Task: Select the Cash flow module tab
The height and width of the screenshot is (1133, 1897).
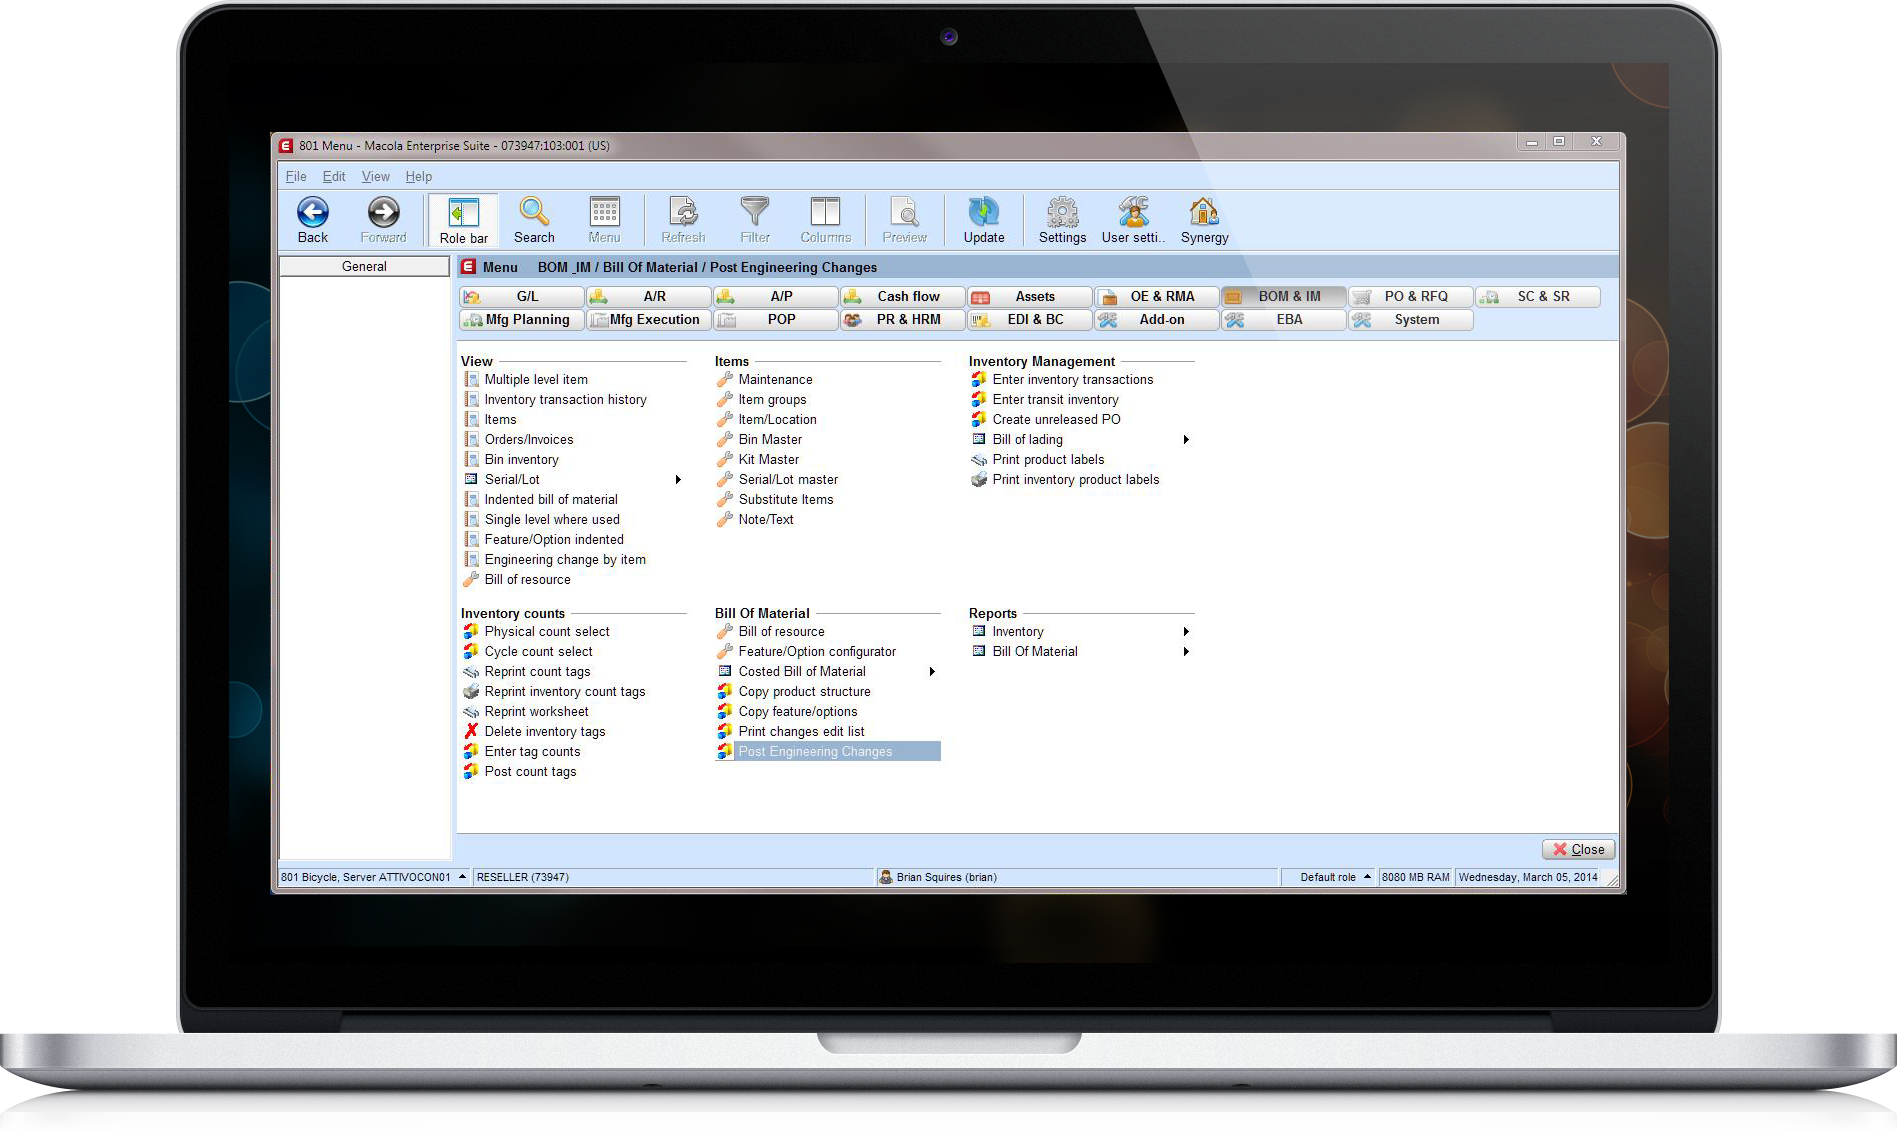Action: click(x=903, y=297)
